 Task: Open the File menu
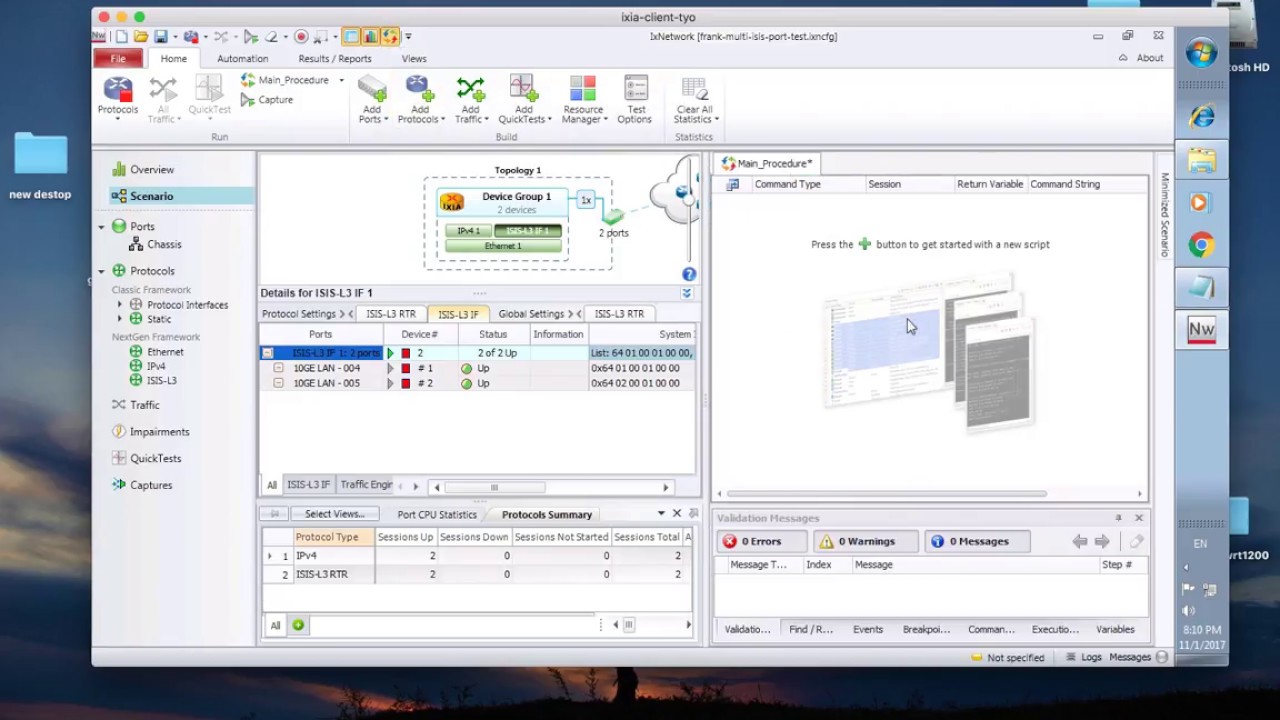[118, 58]
